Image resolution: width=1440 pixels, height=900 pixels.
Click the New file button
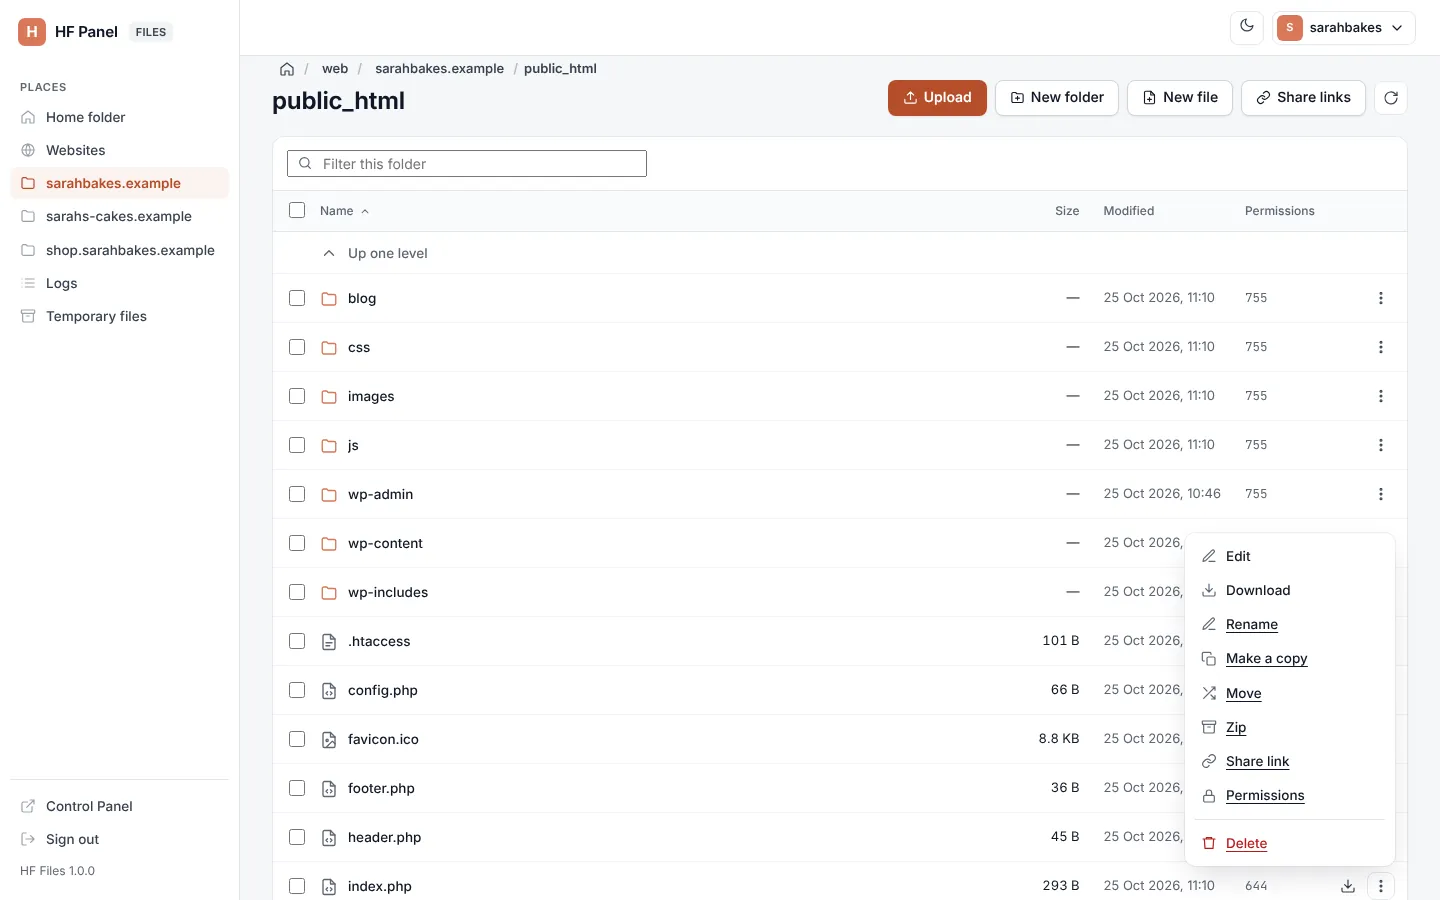(x=1180, y=98)
